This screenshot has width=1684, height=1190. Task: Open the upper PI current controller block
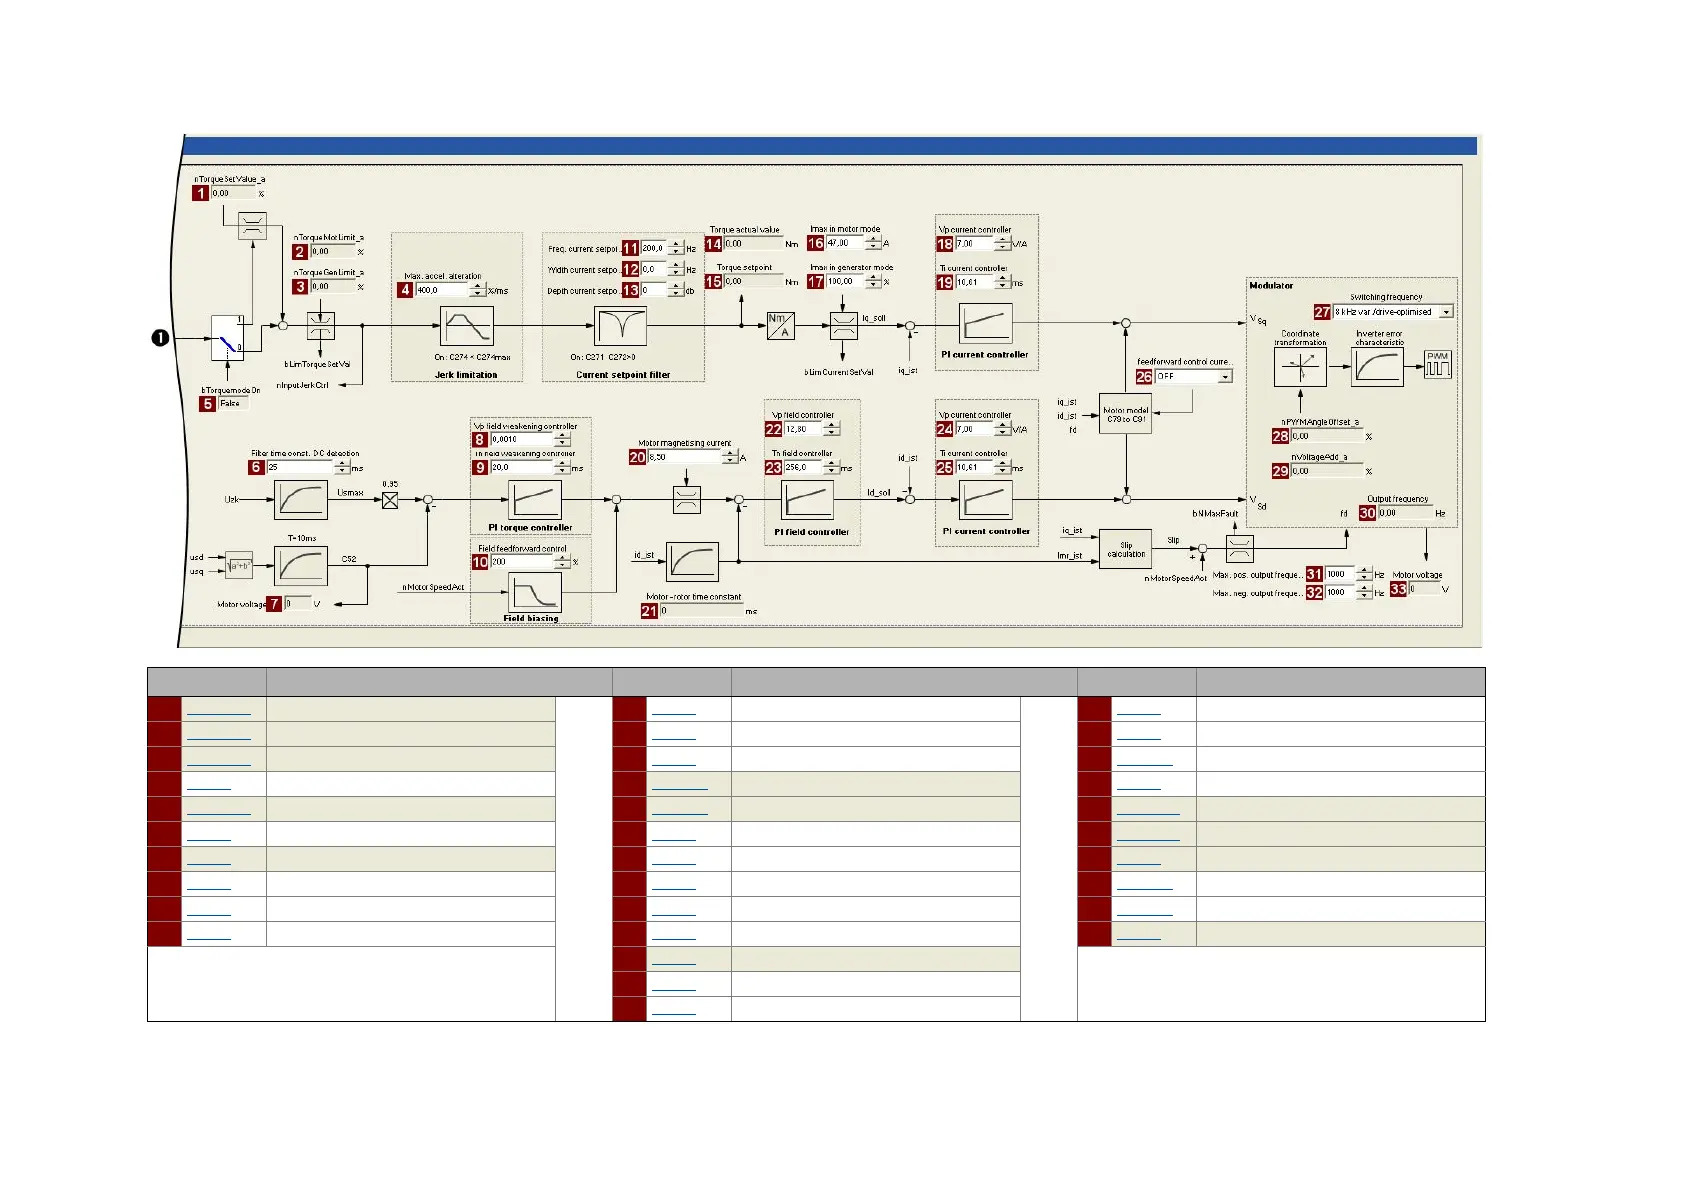(x=985, y=324)
